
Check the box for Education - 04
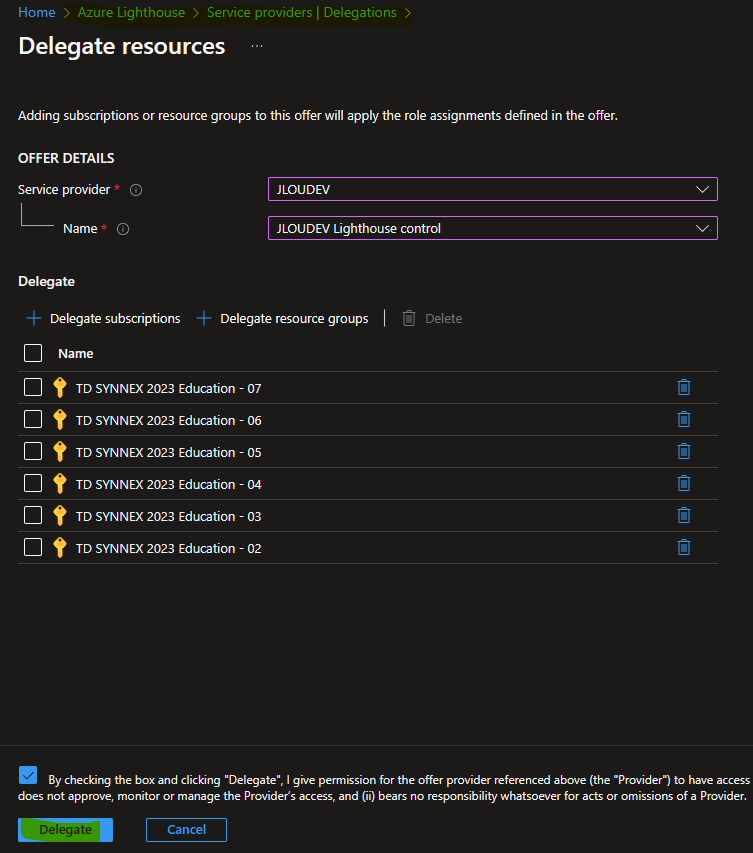33,483
